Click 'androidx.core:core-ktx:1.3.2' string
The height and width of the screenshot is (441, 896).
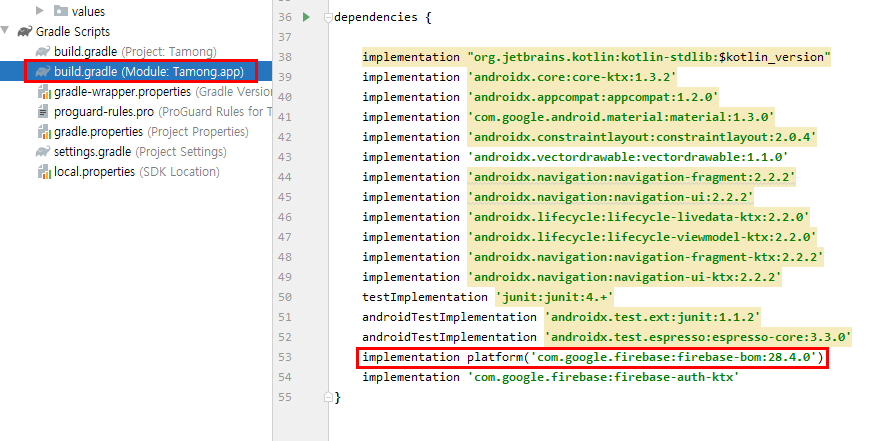click(572, 77)
